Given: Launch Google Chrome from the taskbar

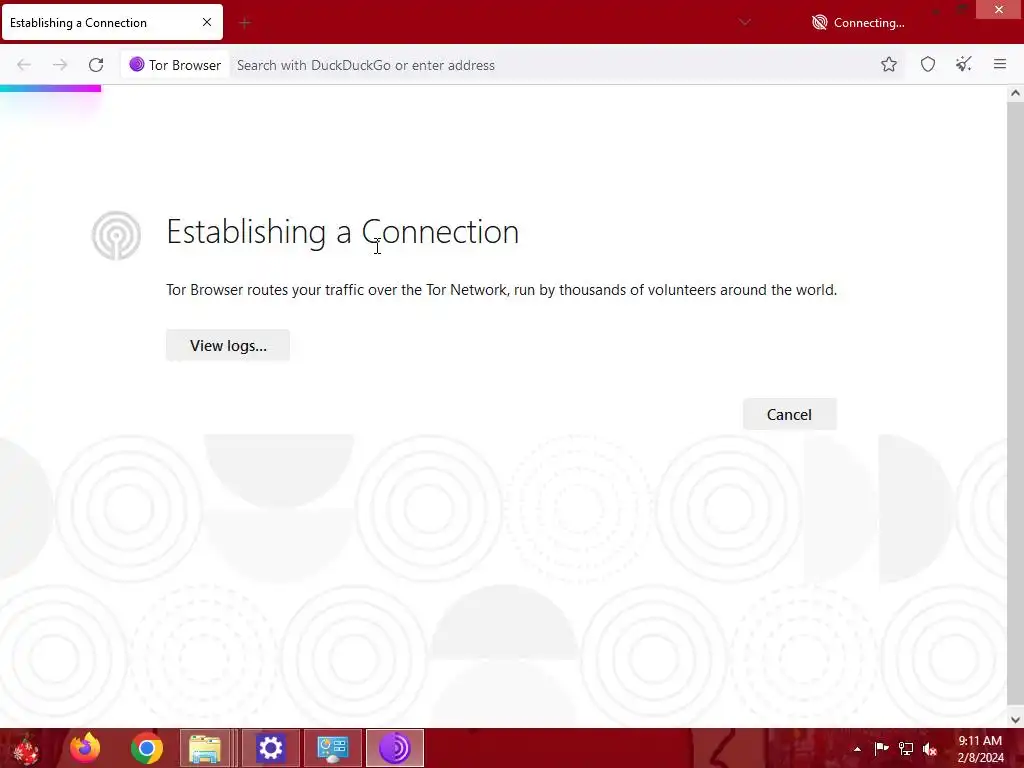Looking at the screenshot, I should tap(146, 748).
